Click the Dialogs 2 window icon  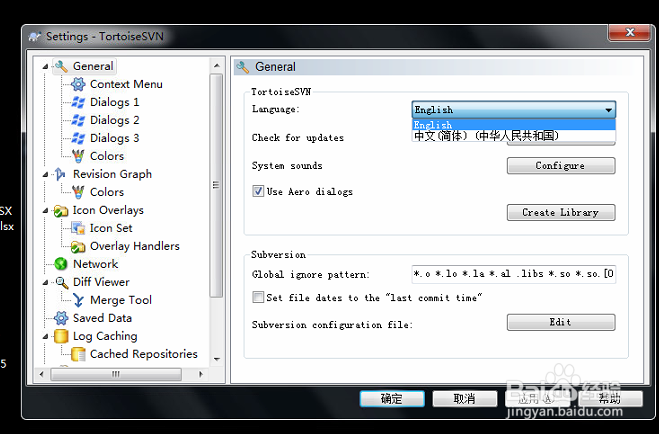click(x=78, y=120)
